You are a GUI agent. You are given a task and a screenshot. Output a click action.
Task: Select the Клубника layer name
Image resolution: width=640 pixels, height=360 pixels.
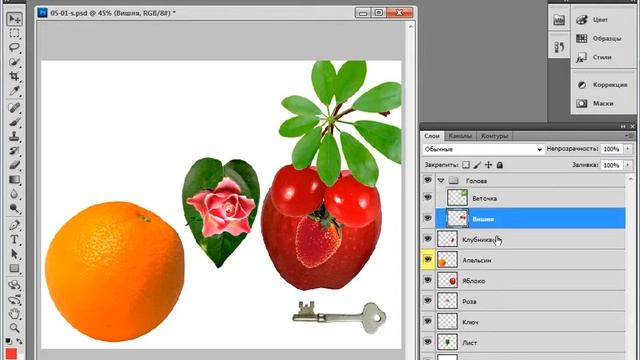[478, 240]
